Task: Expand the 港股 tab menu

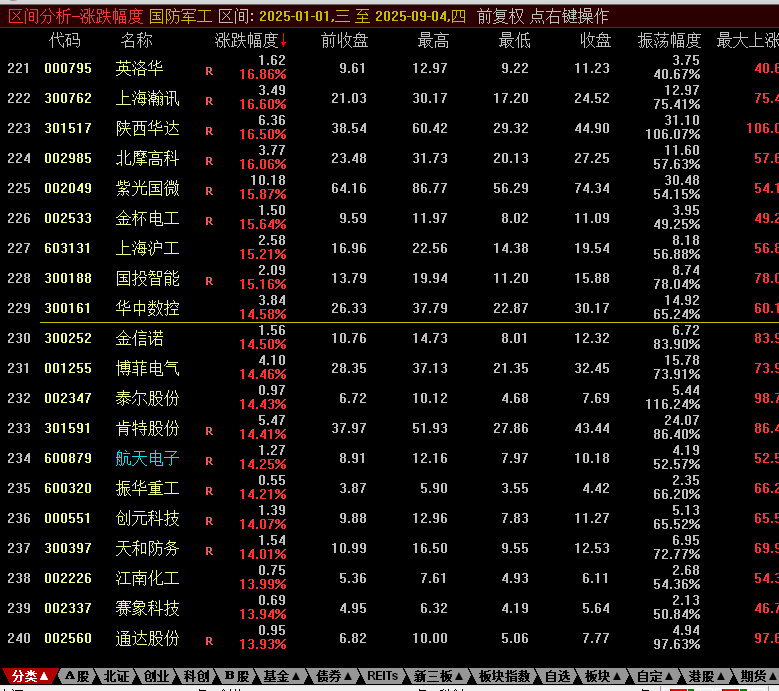Action: pos(706,676)
